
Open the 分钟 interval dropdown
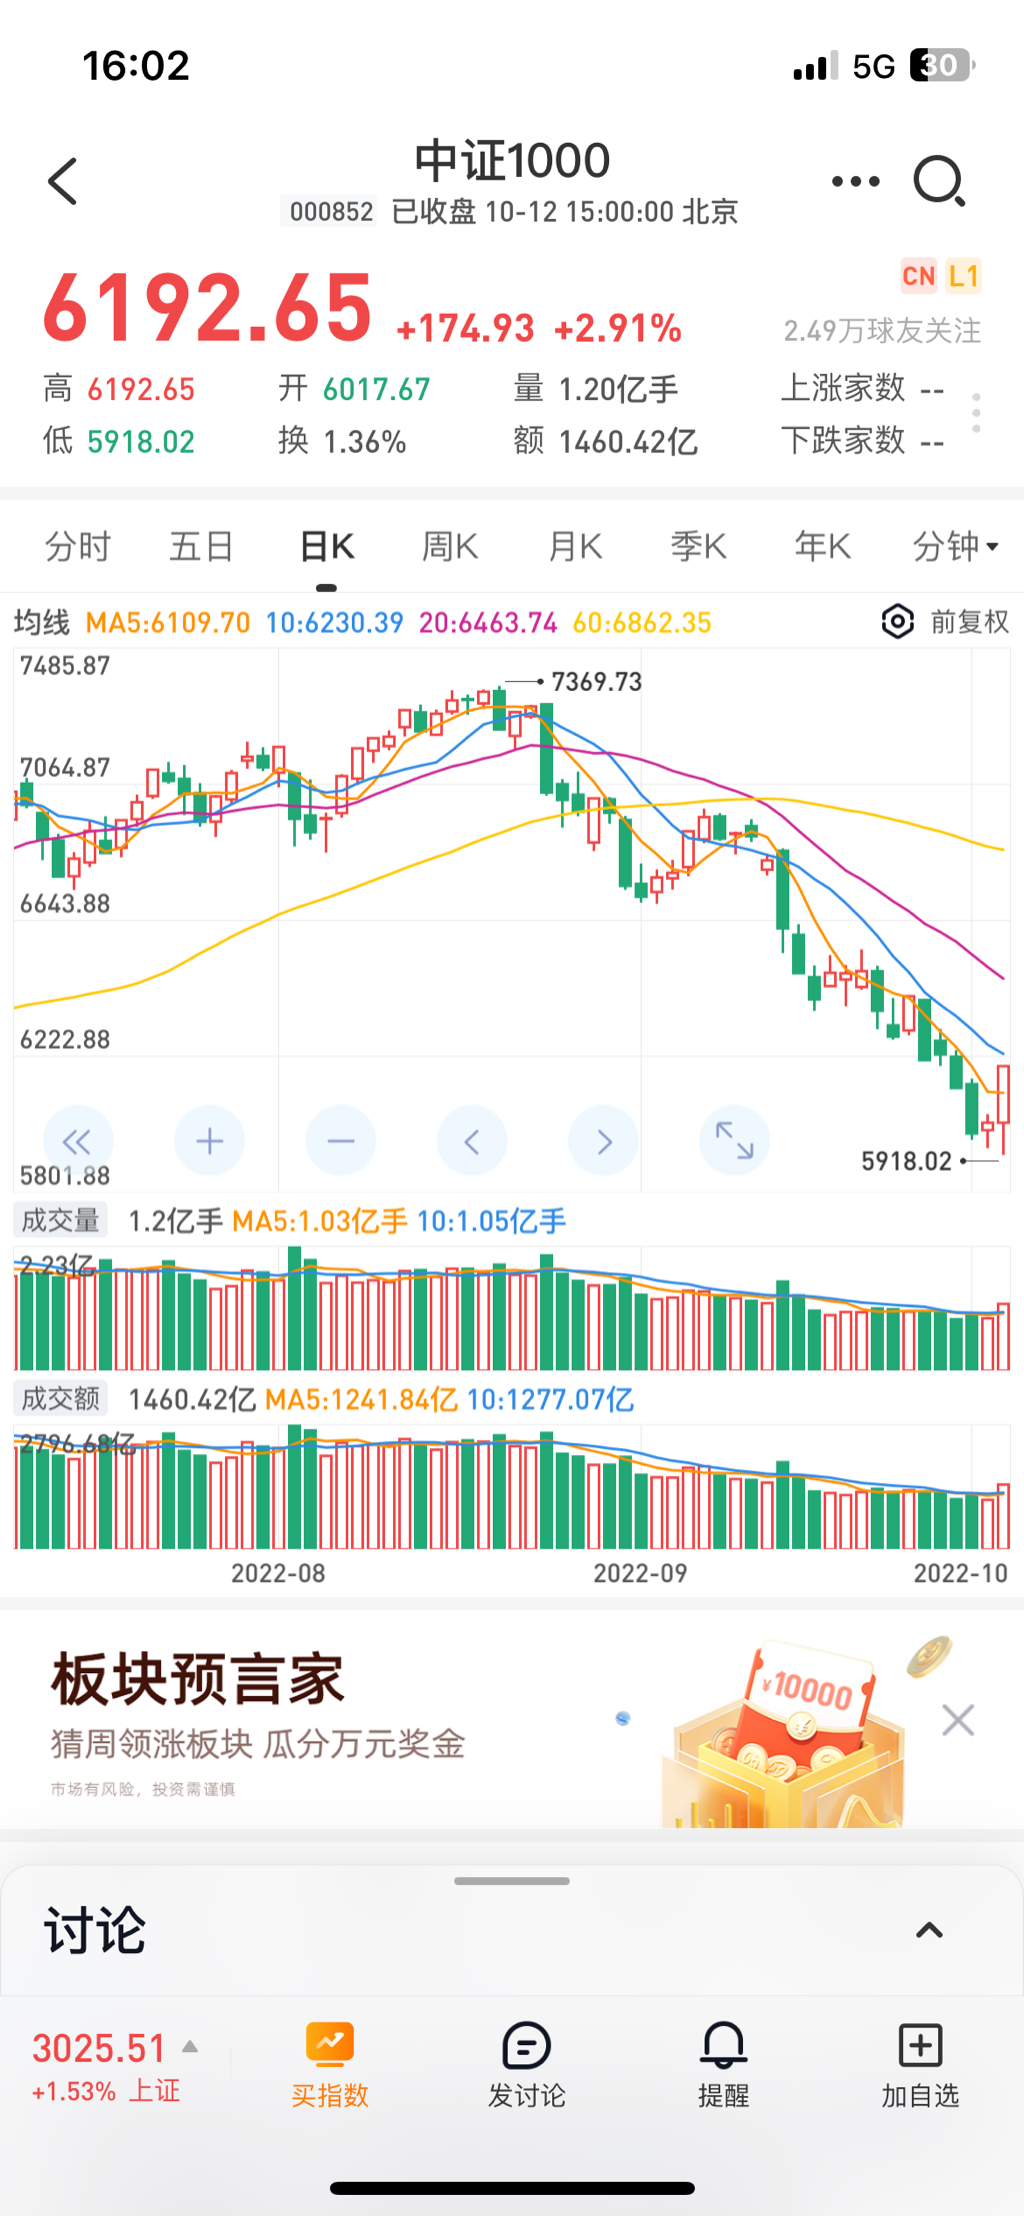(x=955, y=546)
